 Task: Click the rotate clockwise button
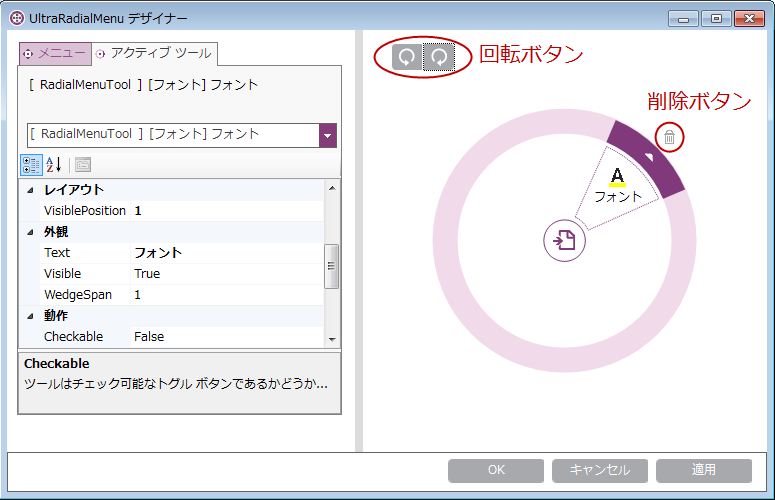tap(439, 57)
